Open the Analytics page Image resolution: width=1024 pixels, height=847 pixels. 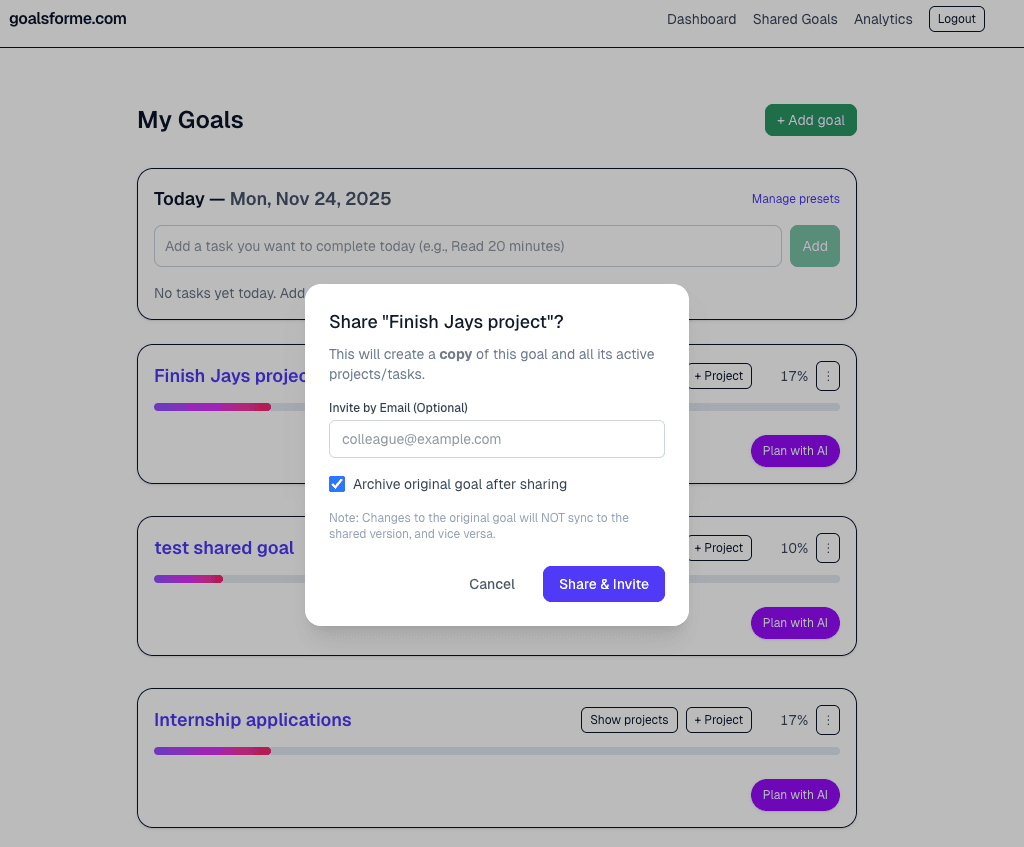click(882, 18)
